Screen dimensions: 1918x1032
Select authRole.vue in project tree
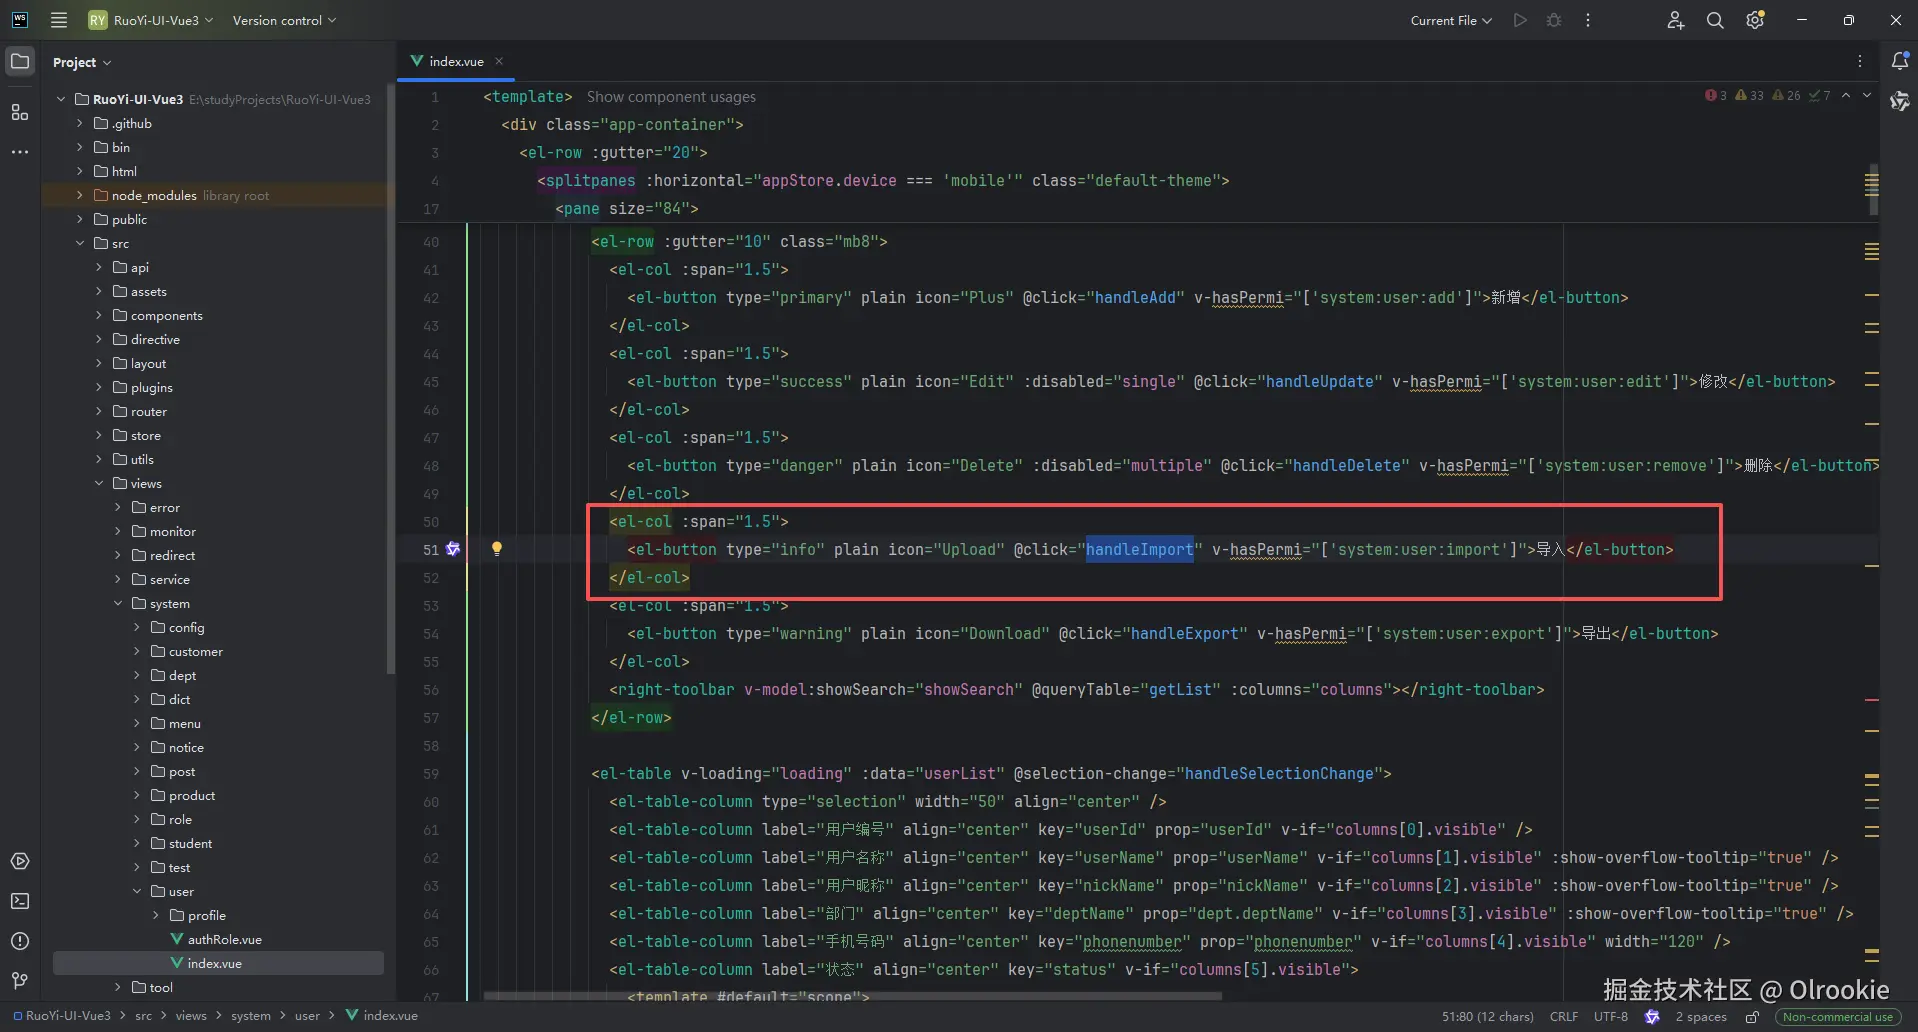coord(224,939)
